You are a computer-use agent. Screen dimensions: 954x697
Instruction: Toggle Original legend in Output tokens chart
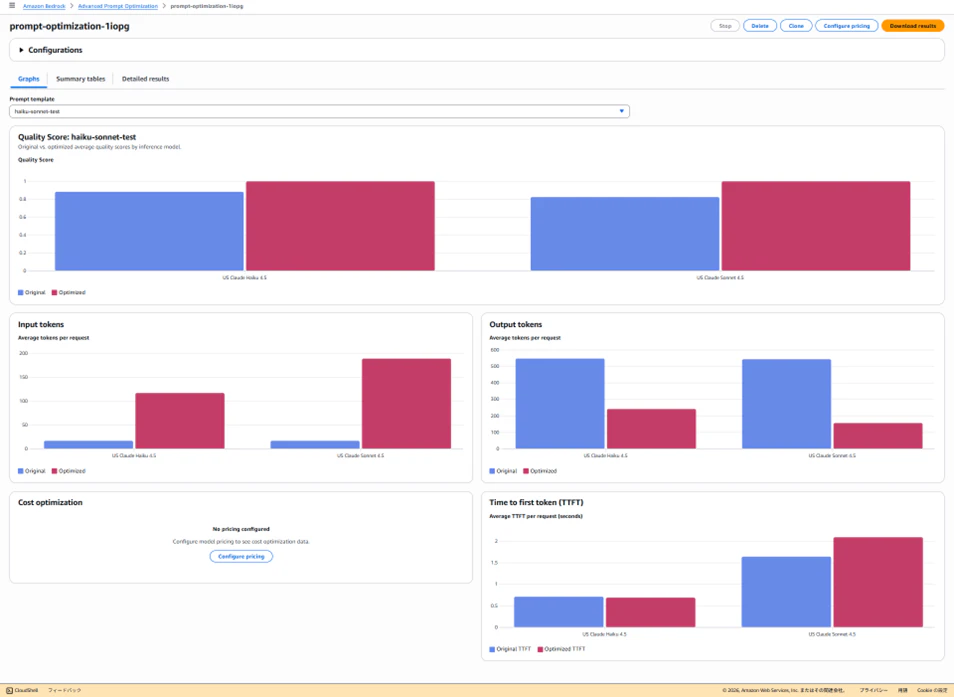point(503,471)
